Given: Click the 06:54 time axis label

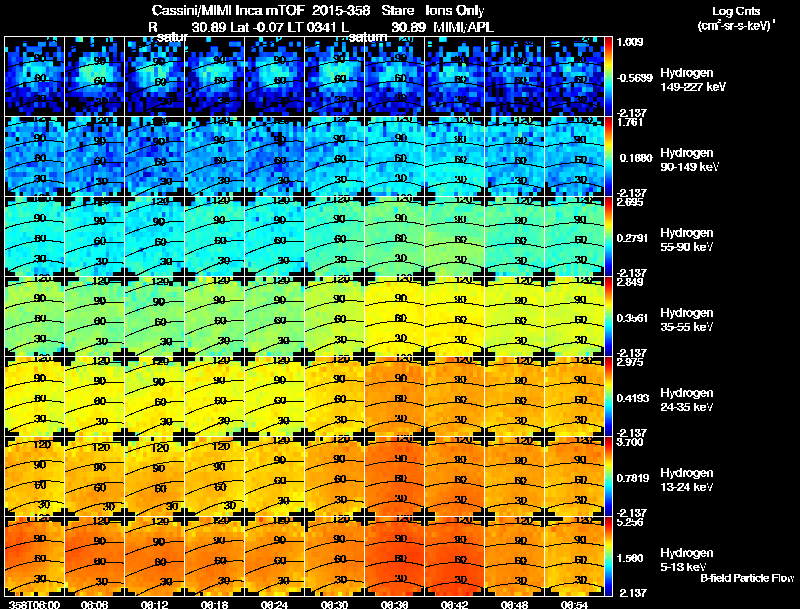Looking at the screenshot, I should pyautogui.click(x=574, y=604).
